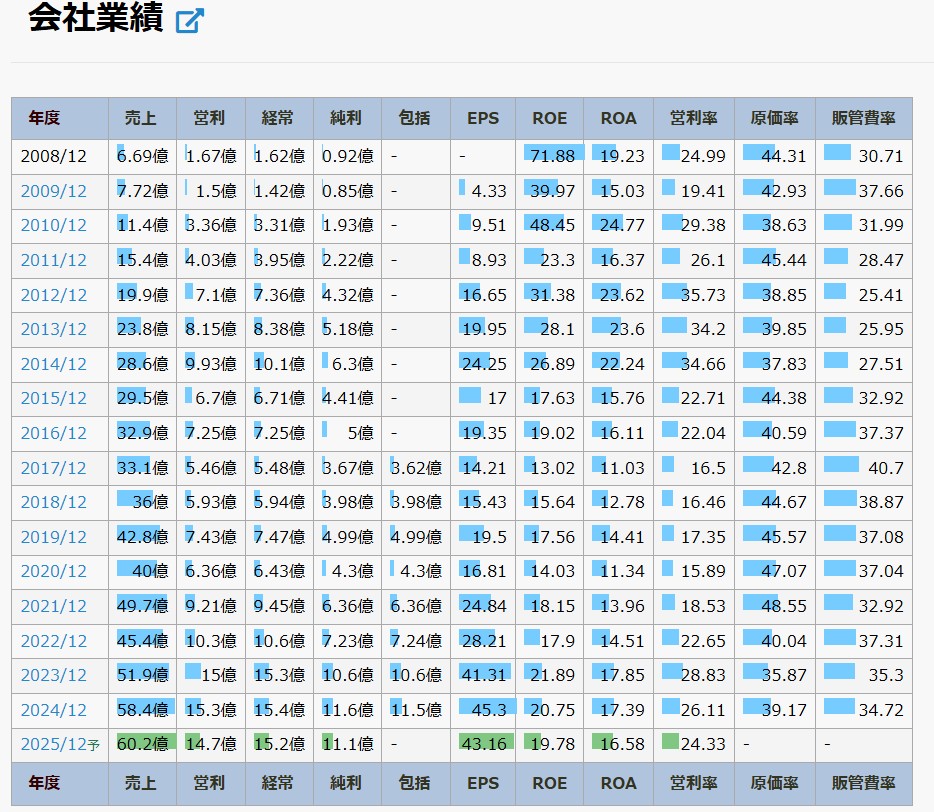934x812 pixels.
Task: Click the top ROA column header
Action: point(618,118)
